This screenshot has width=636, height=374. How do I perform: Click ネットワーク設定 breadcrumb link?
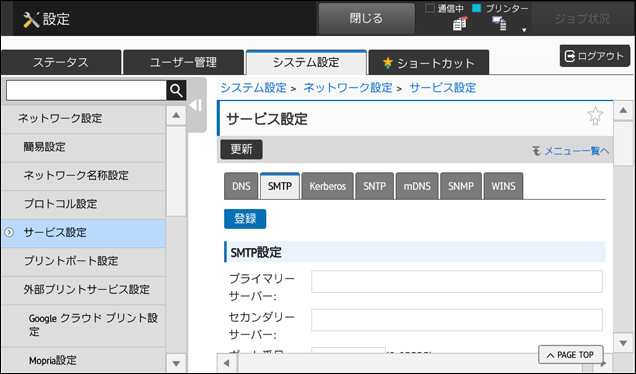(348, 88)
